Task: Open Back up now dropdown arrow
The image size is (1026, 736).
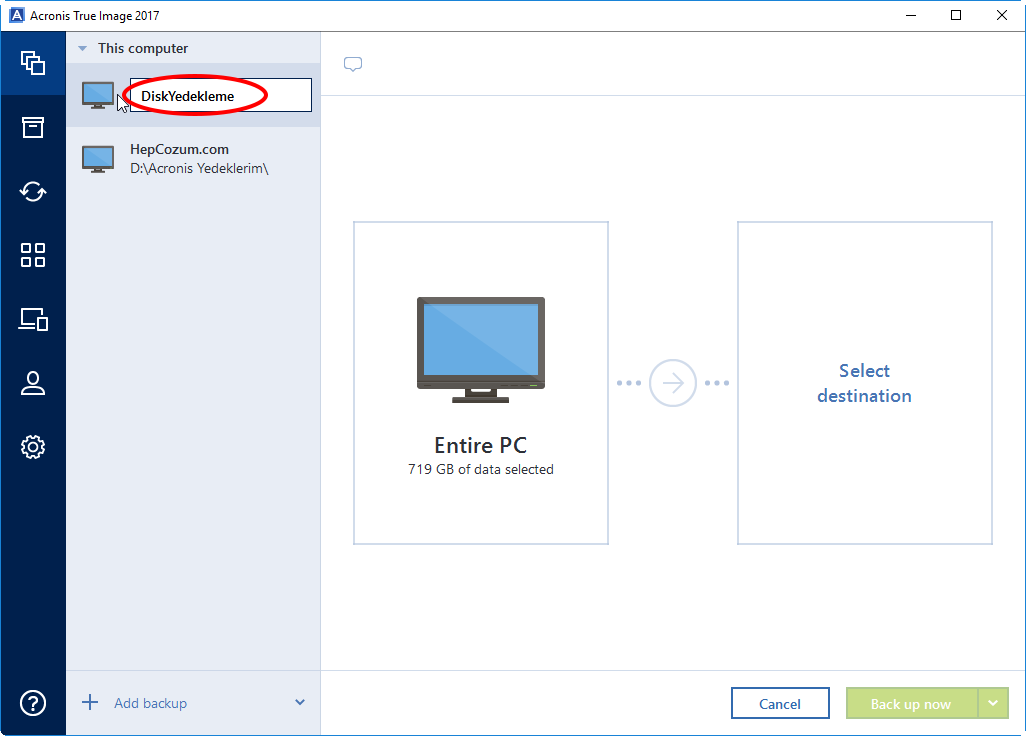Action: pos(993,703)
